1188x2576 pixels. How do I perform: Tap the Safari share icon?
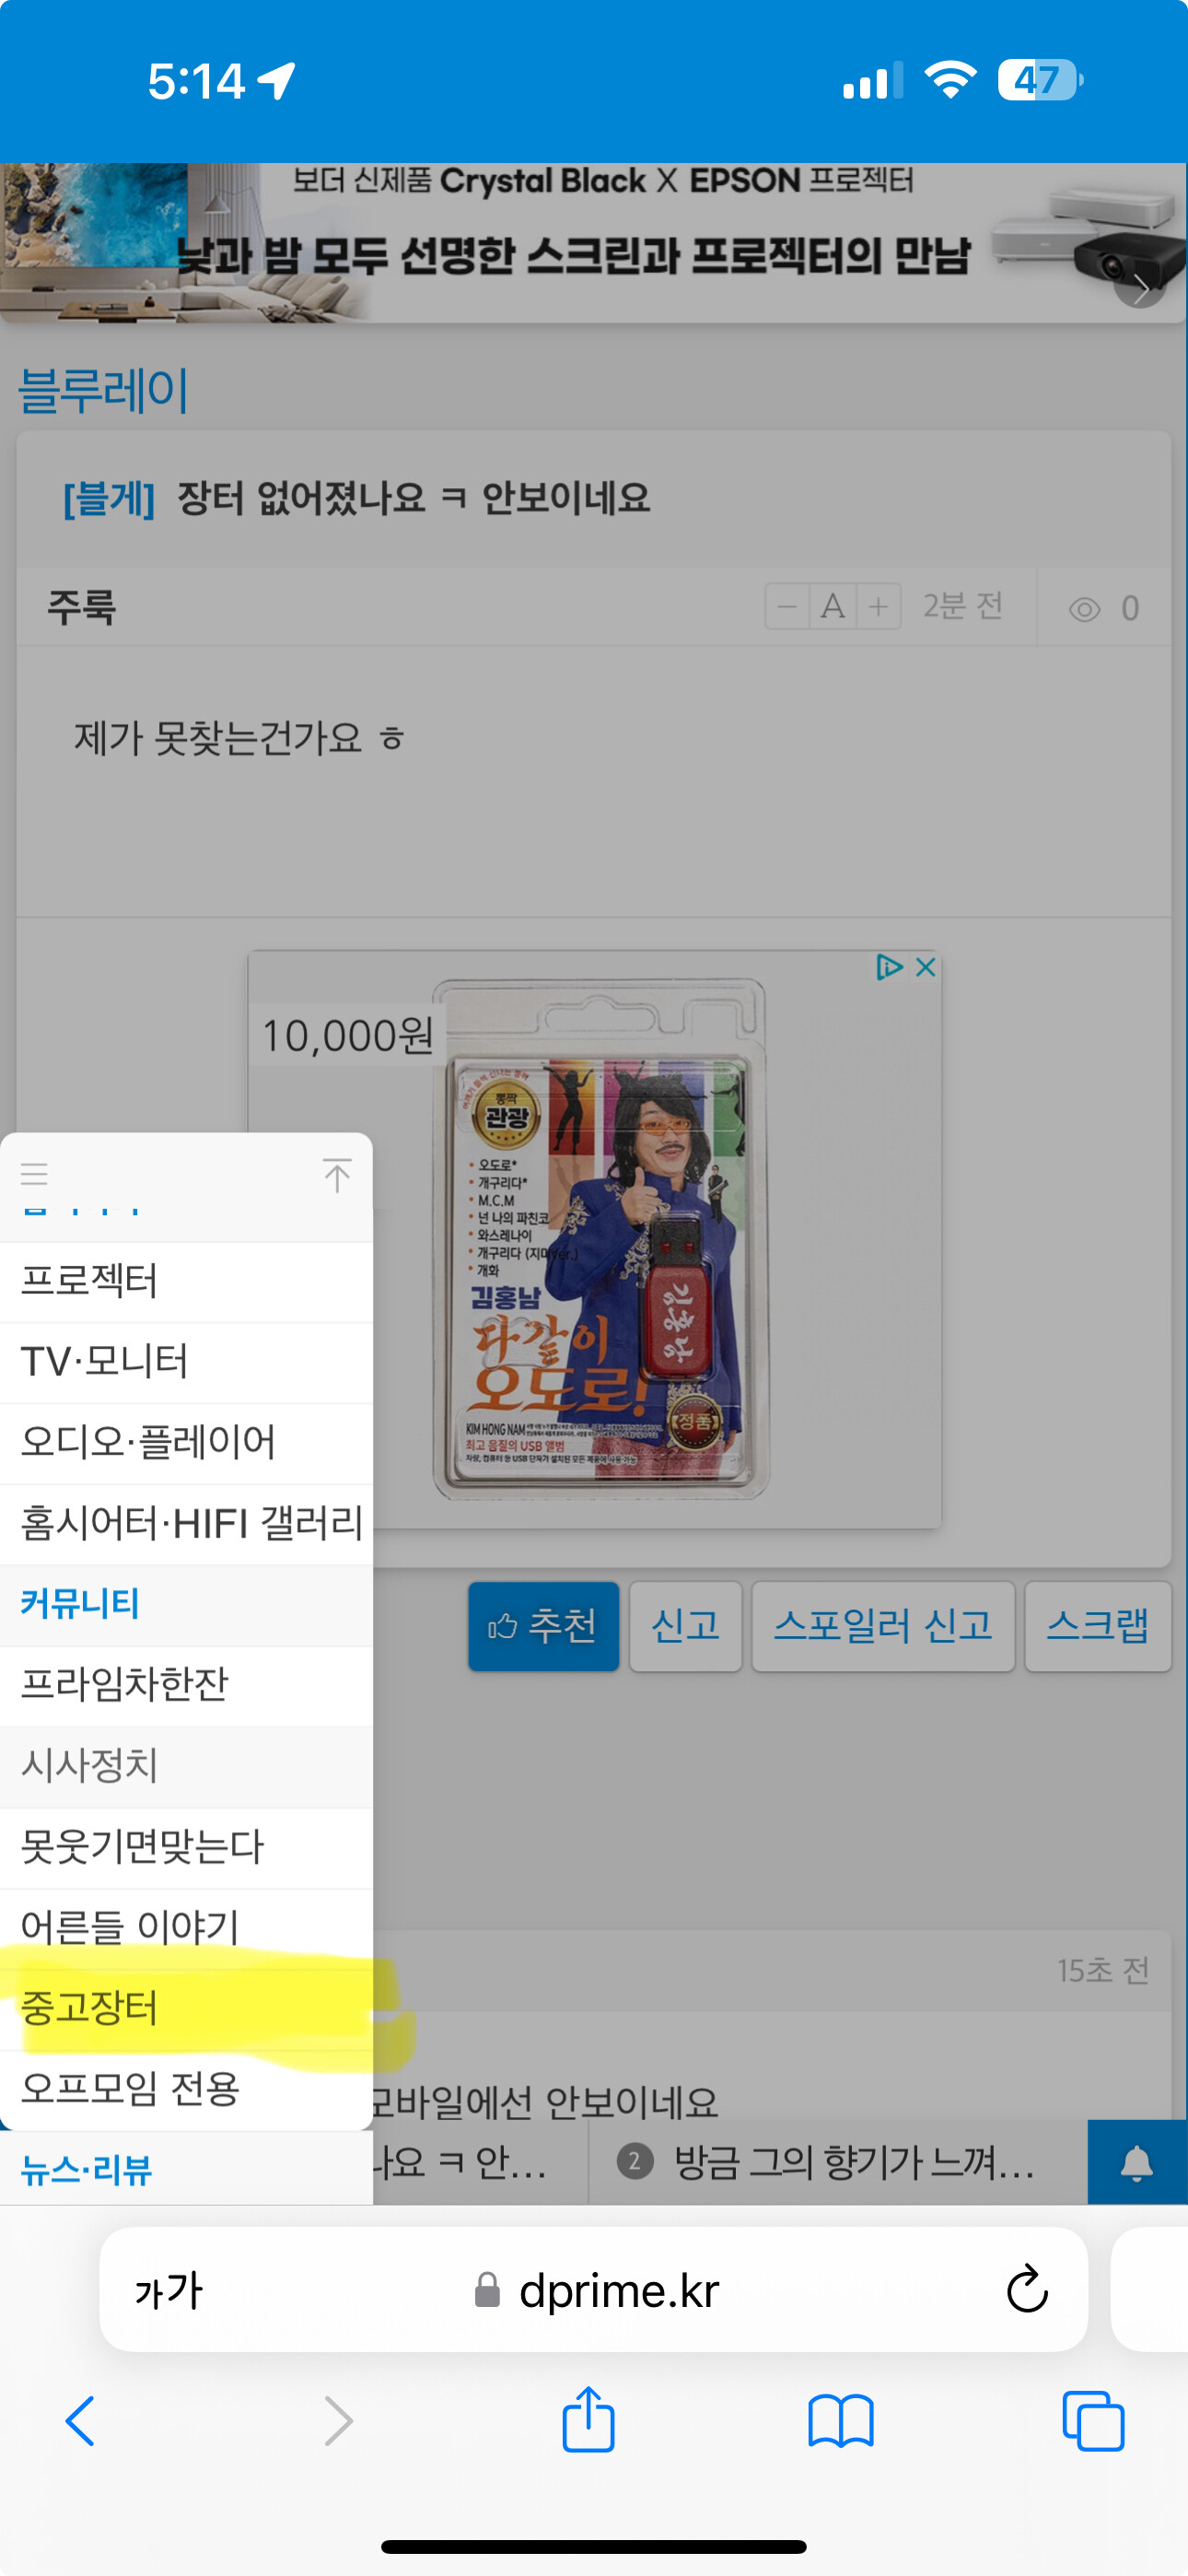click(x=588, y=2421)
